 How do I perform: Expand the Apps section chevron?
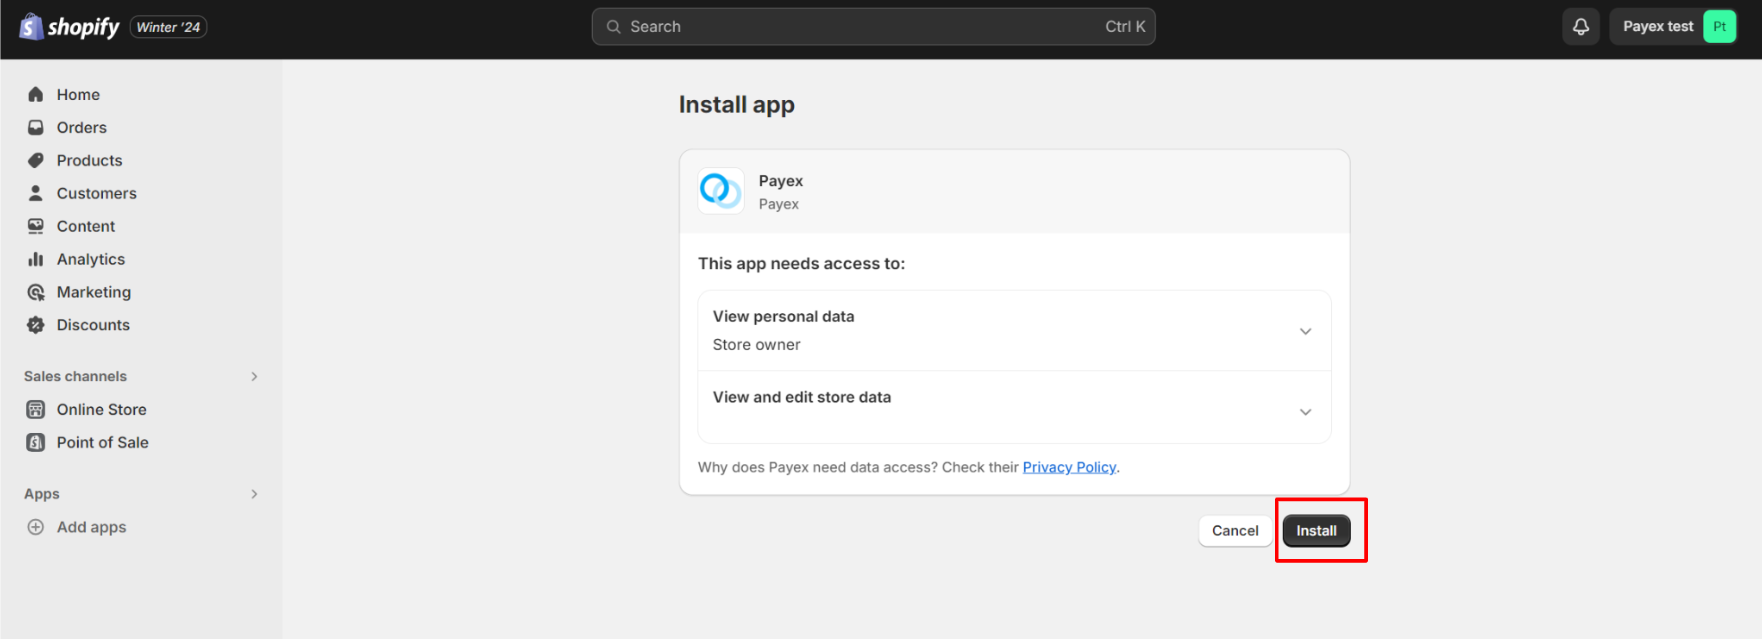point(254,494)
